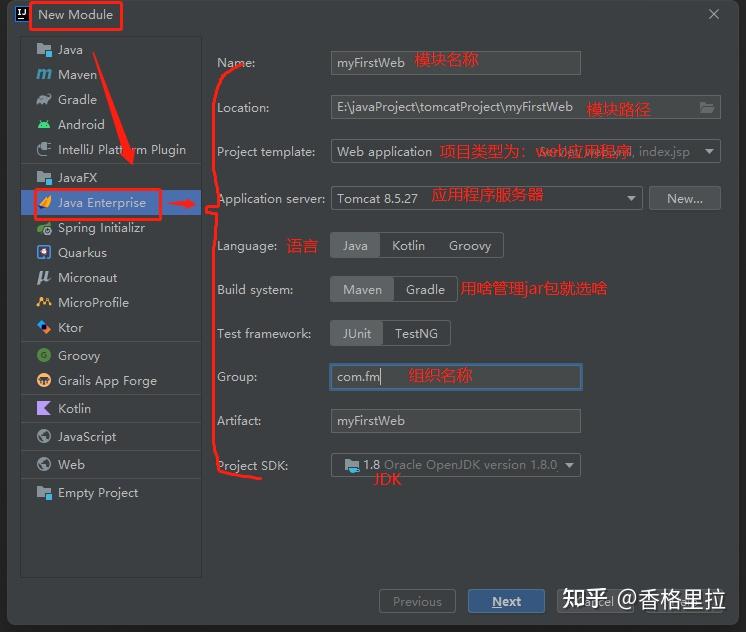Select Java Enterprise module type
Image resolution: width=746 pixels, height=632 pixels.
111,203
